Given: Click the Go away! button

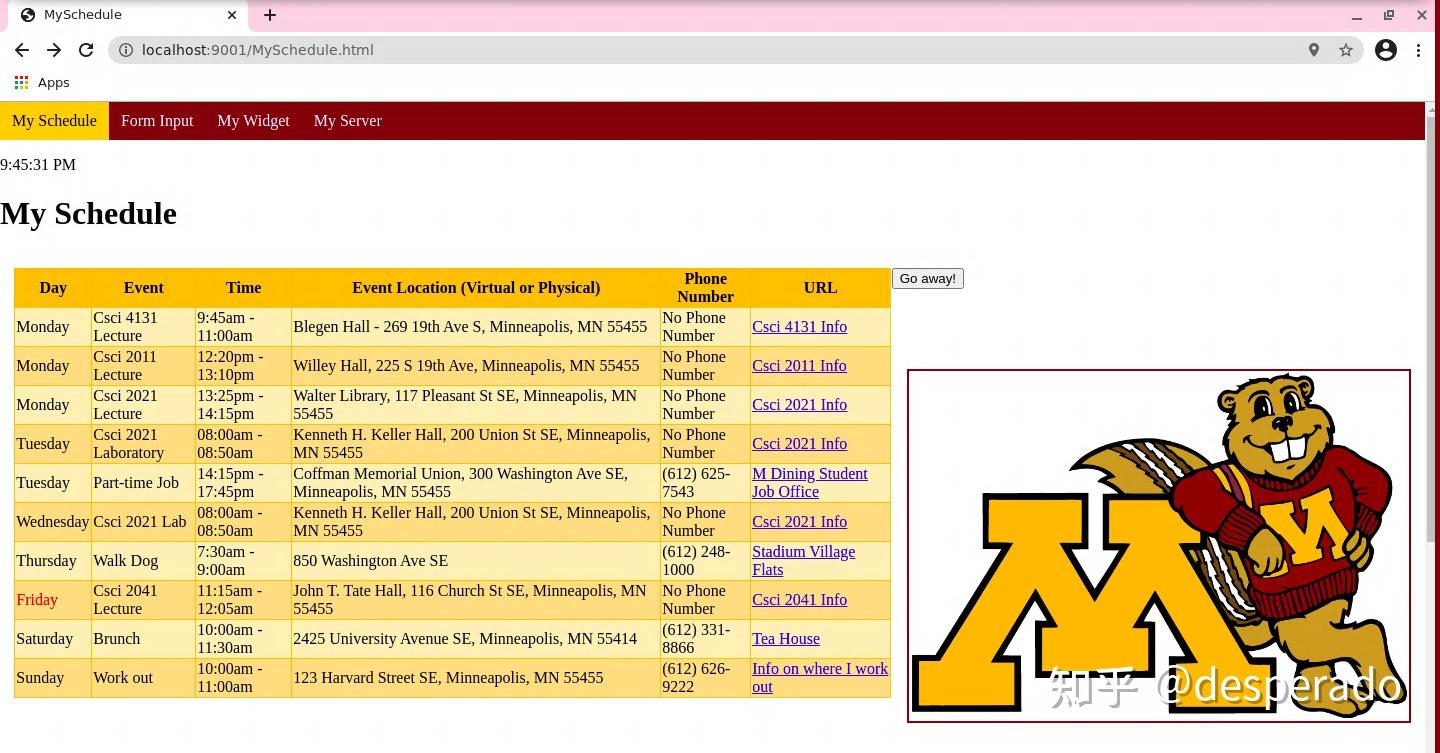Looking at the screenshot, I should tap(928, 279).
